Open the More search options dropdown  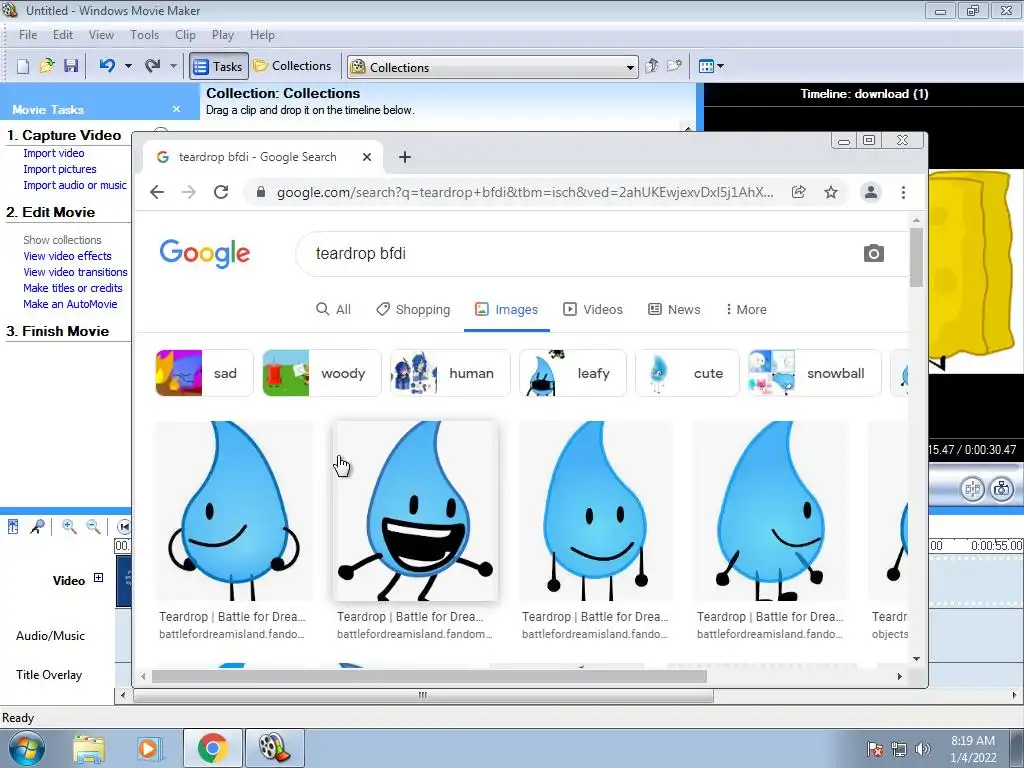click(746, 310)
